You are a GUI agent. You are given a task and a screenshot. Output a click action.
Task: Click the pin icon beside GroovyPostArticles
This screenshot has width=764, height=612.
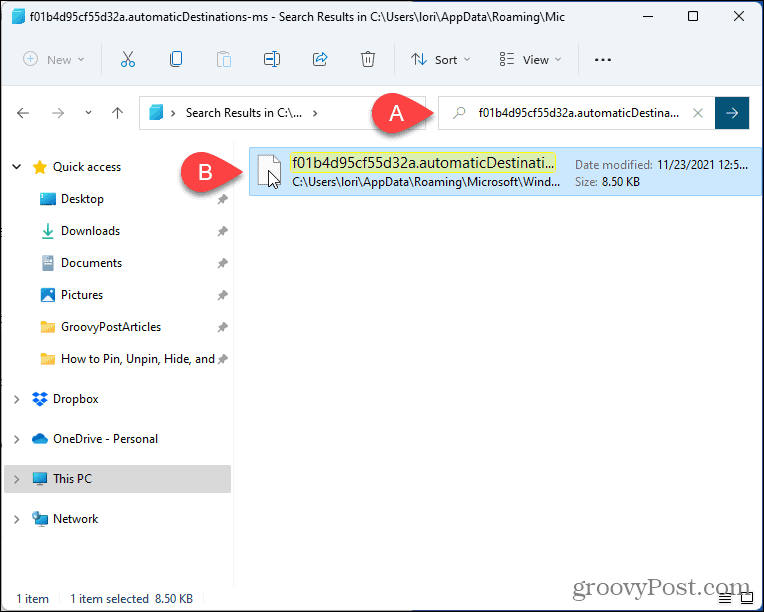pyautogui.click(x=222, y=327)
